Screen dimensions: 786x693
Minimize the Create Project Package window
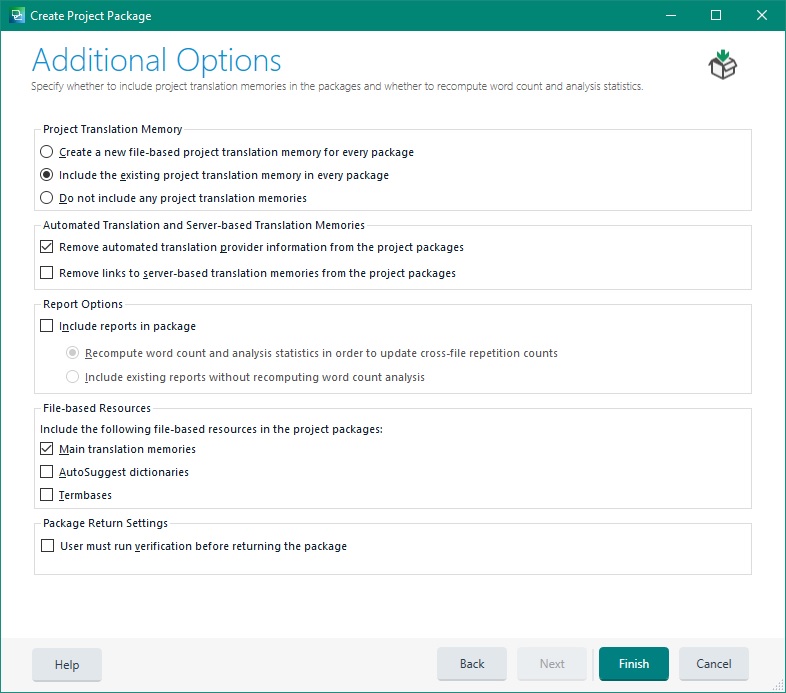pos(671,16)
